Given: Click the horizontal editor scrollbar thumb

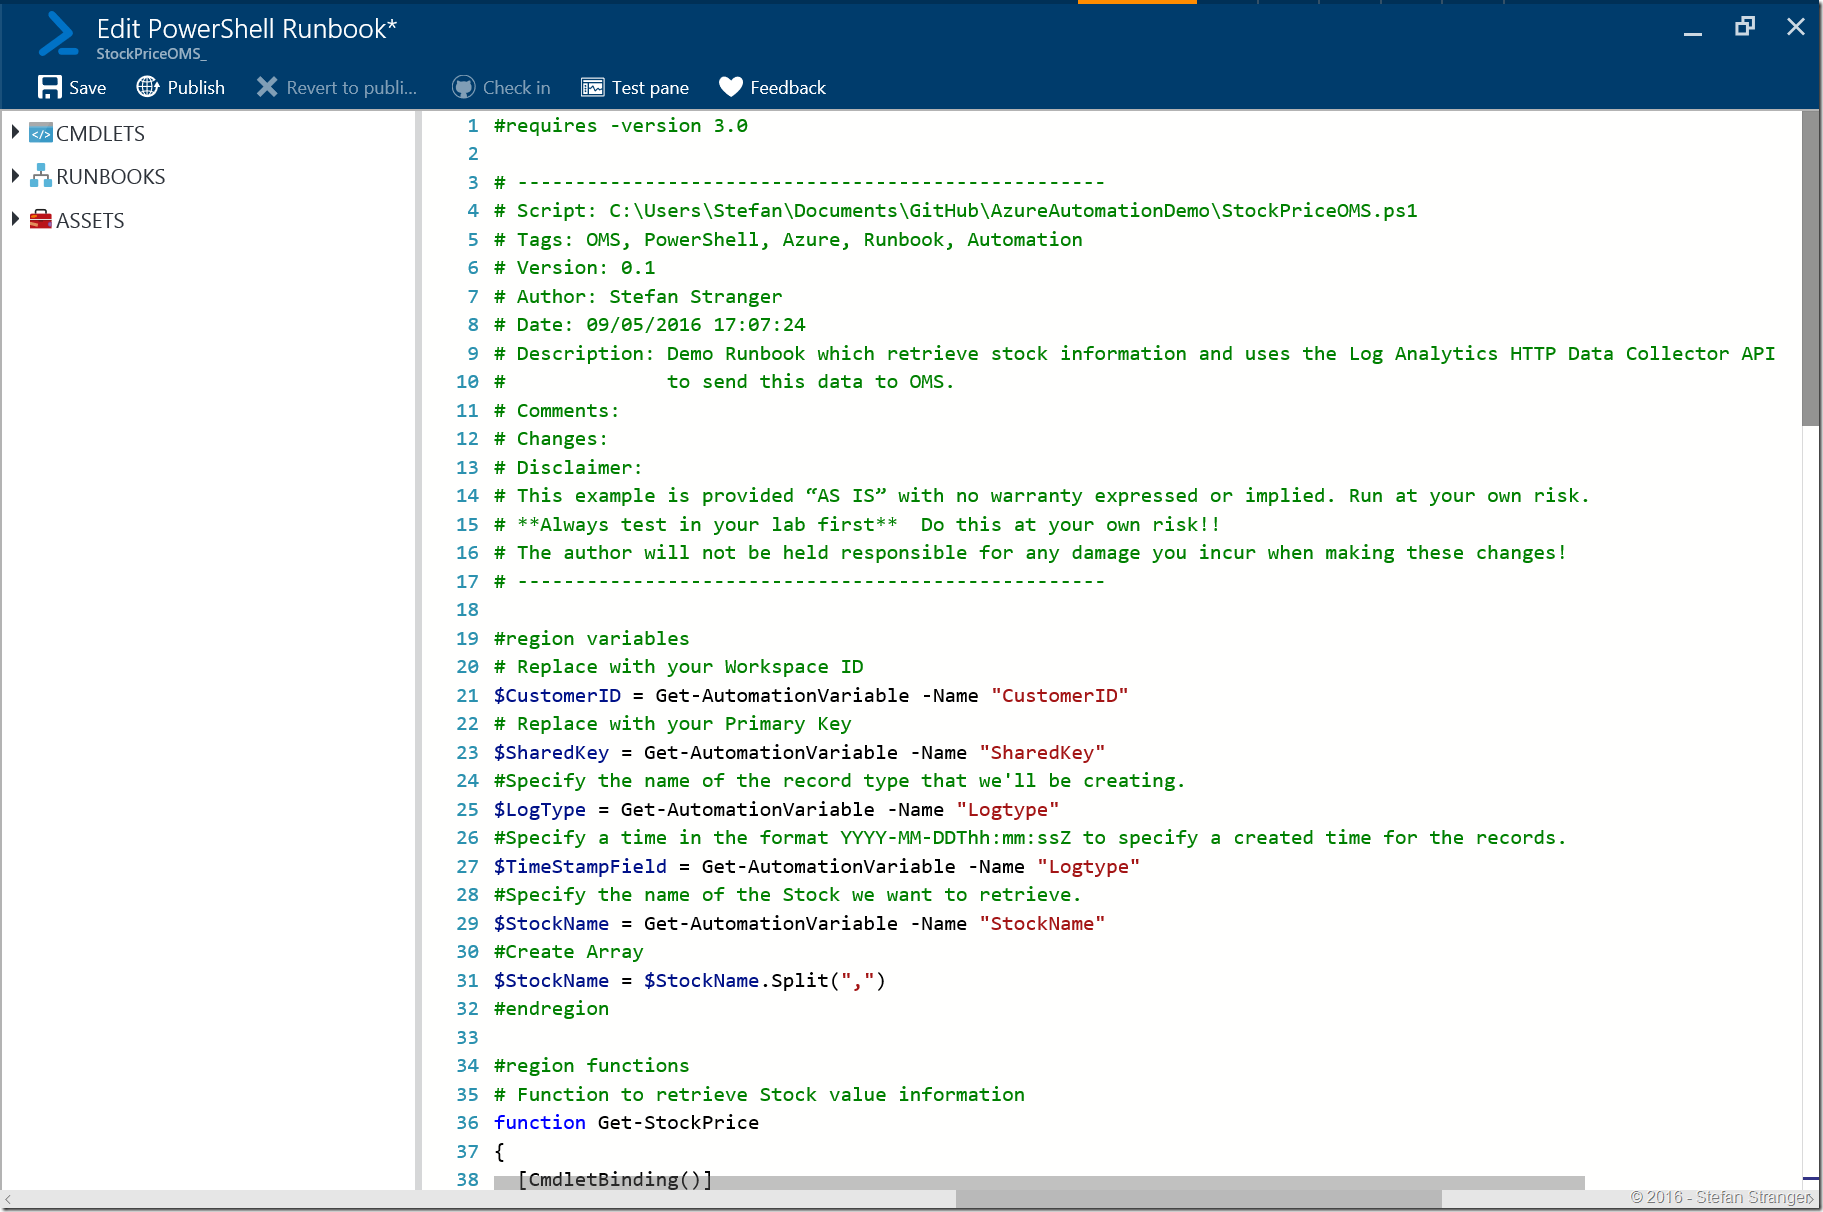Looking at the screenshot, I should click(x=1039, y=1182).
